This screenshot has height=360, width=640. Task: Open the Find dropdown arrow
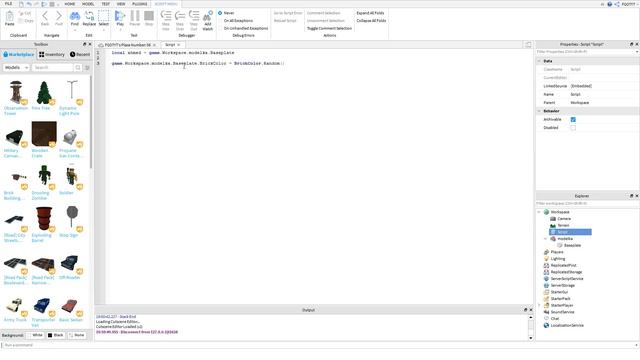pyautogui.click(x=75, y=30)
